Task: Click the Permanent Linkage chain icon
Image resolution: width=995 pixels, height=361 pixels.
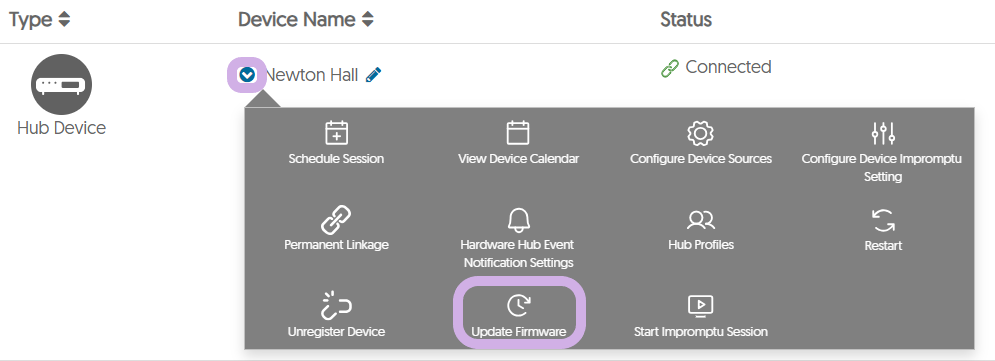Action: 336,220
